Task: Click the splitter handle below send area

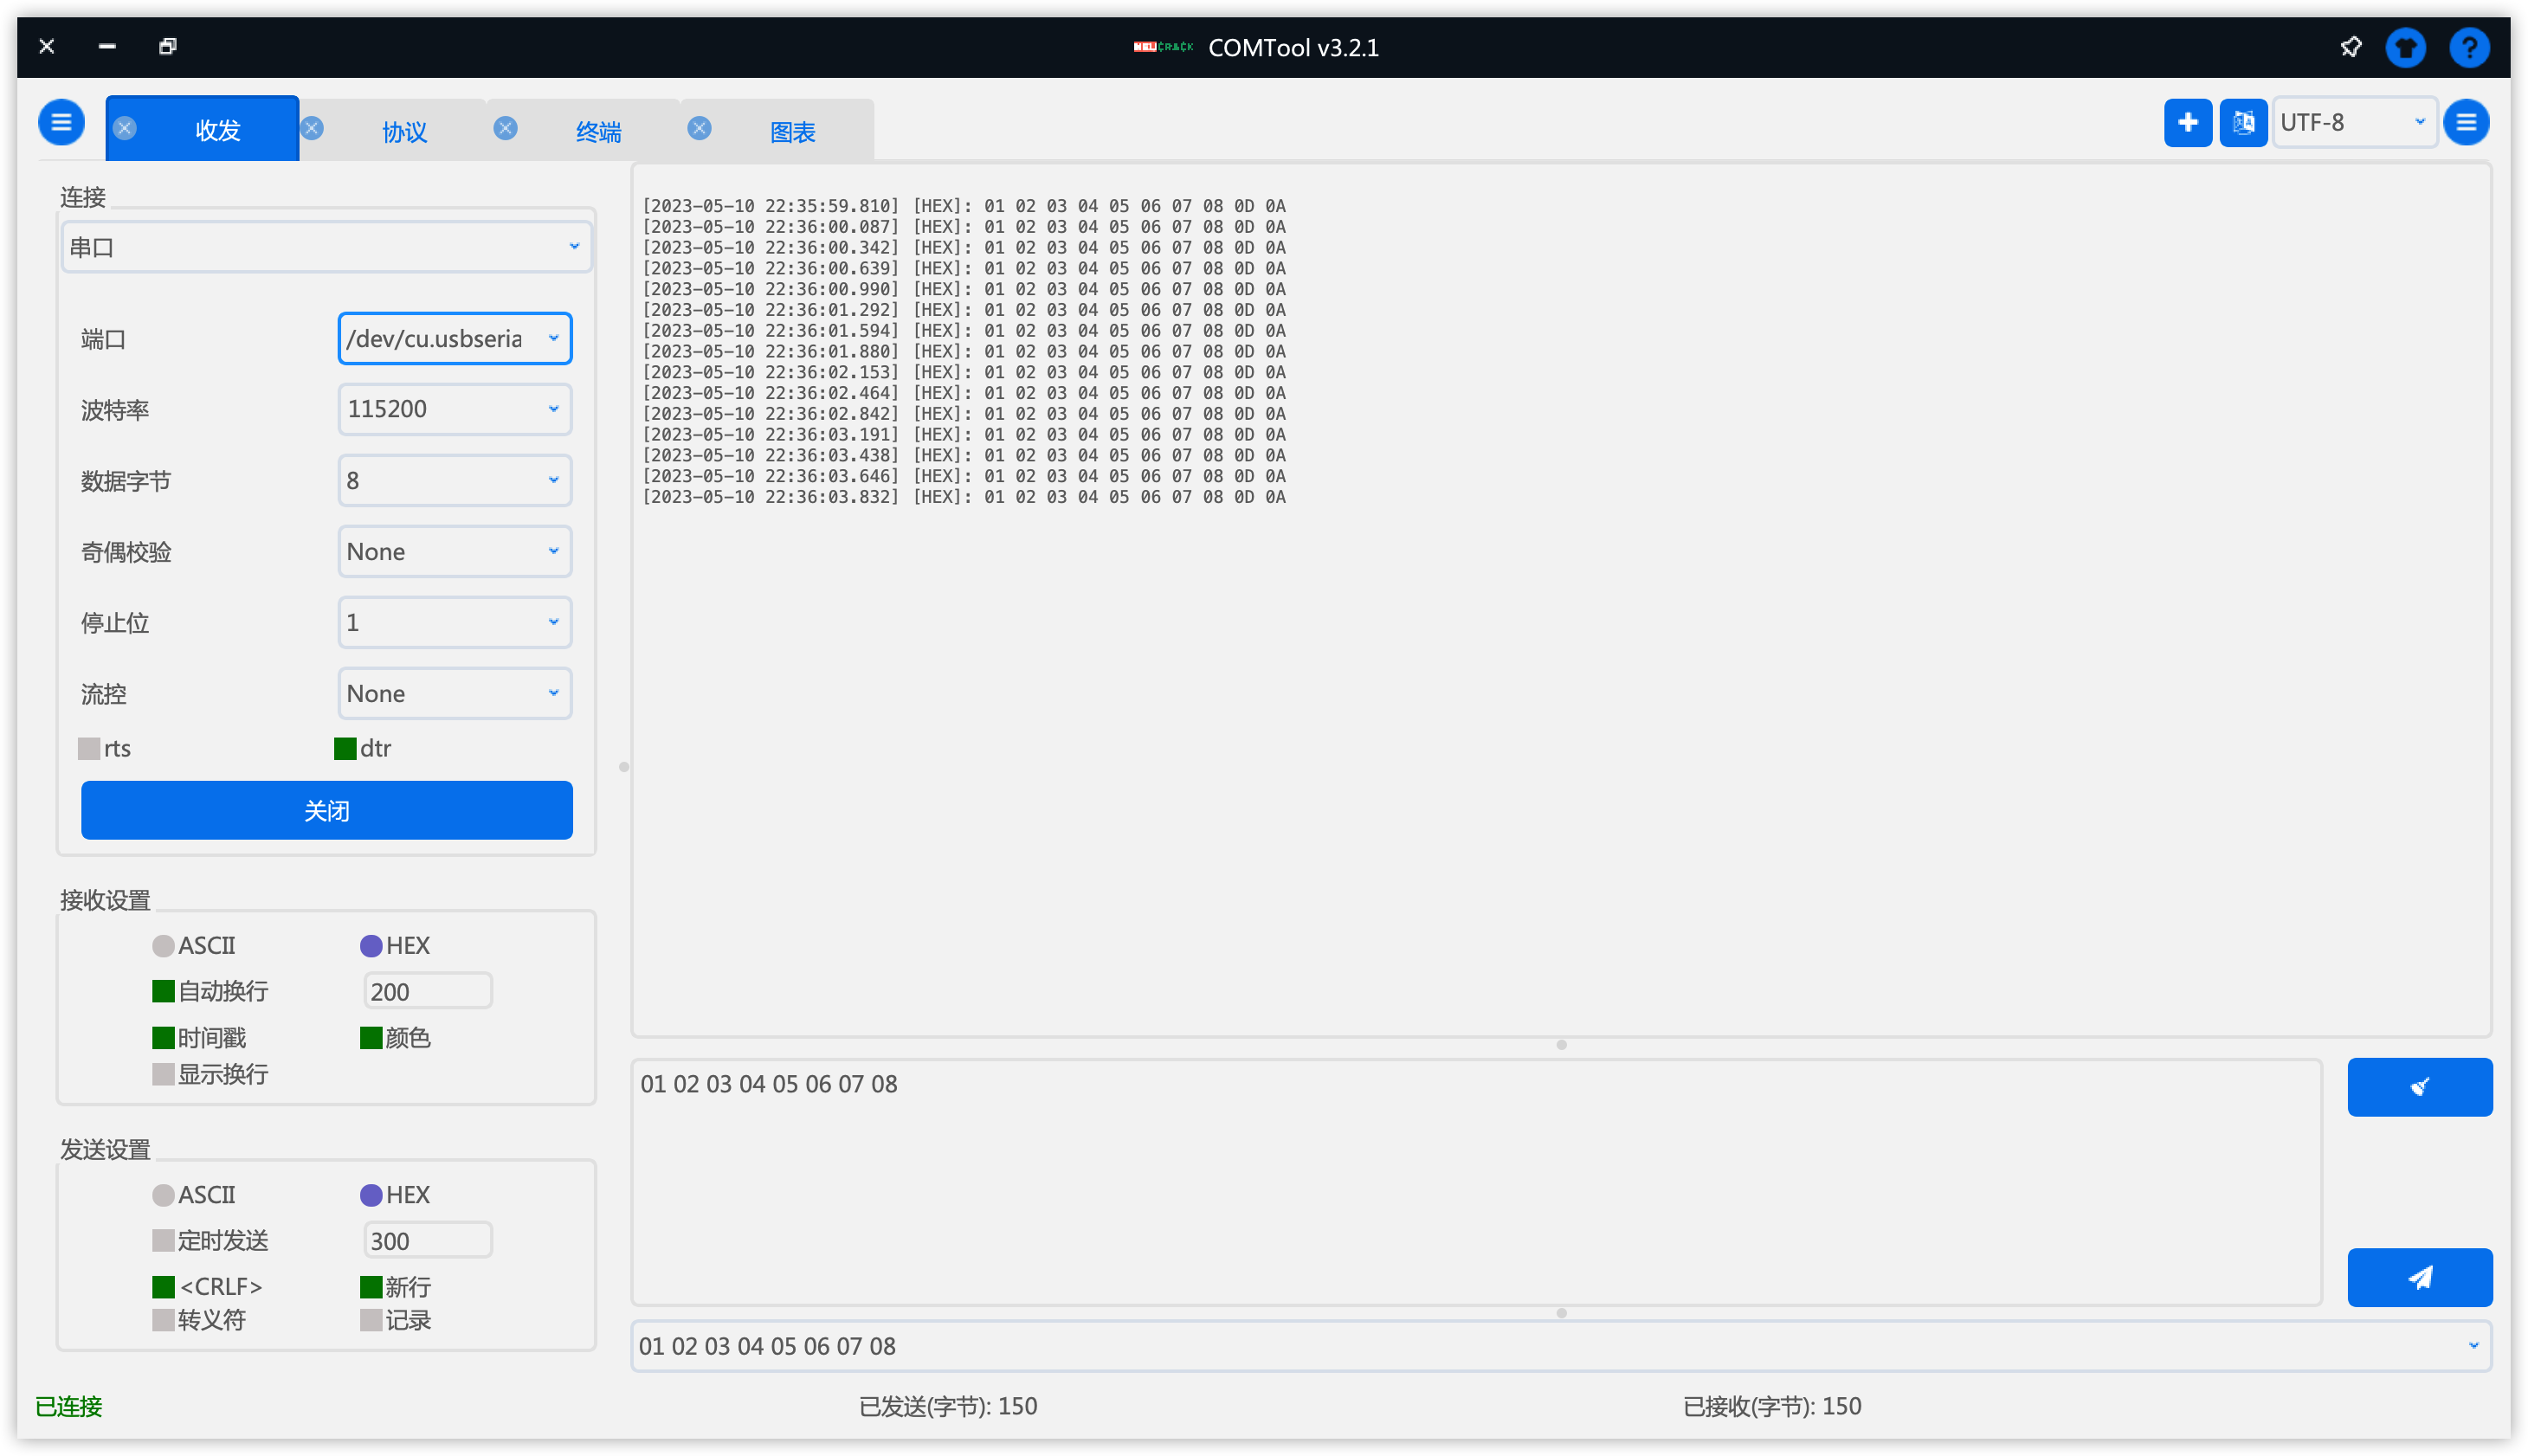Action: (x=1561, y=1313)
